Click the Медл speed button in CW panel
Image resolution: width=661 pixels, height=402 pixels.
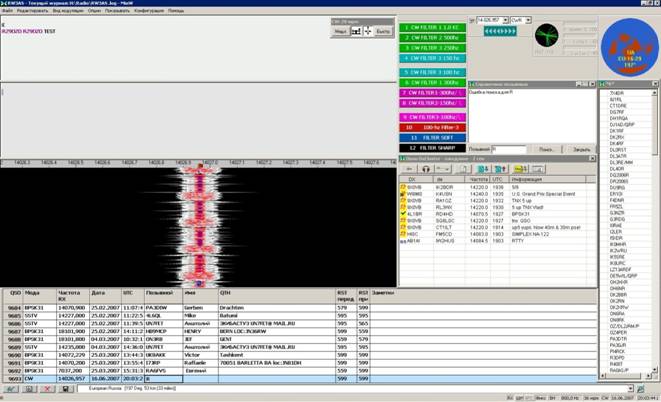pyautogui.click(x=341, y=31)
